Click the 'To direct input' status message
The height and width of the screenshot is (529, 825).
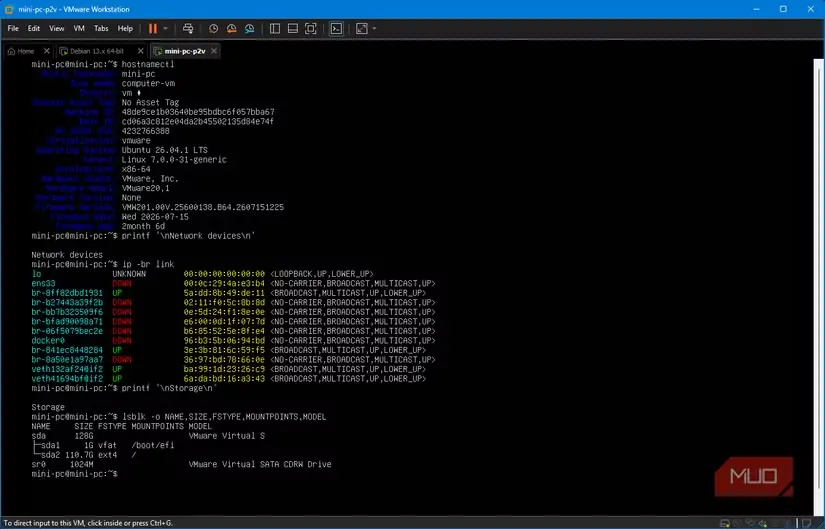tap(88, 523)
